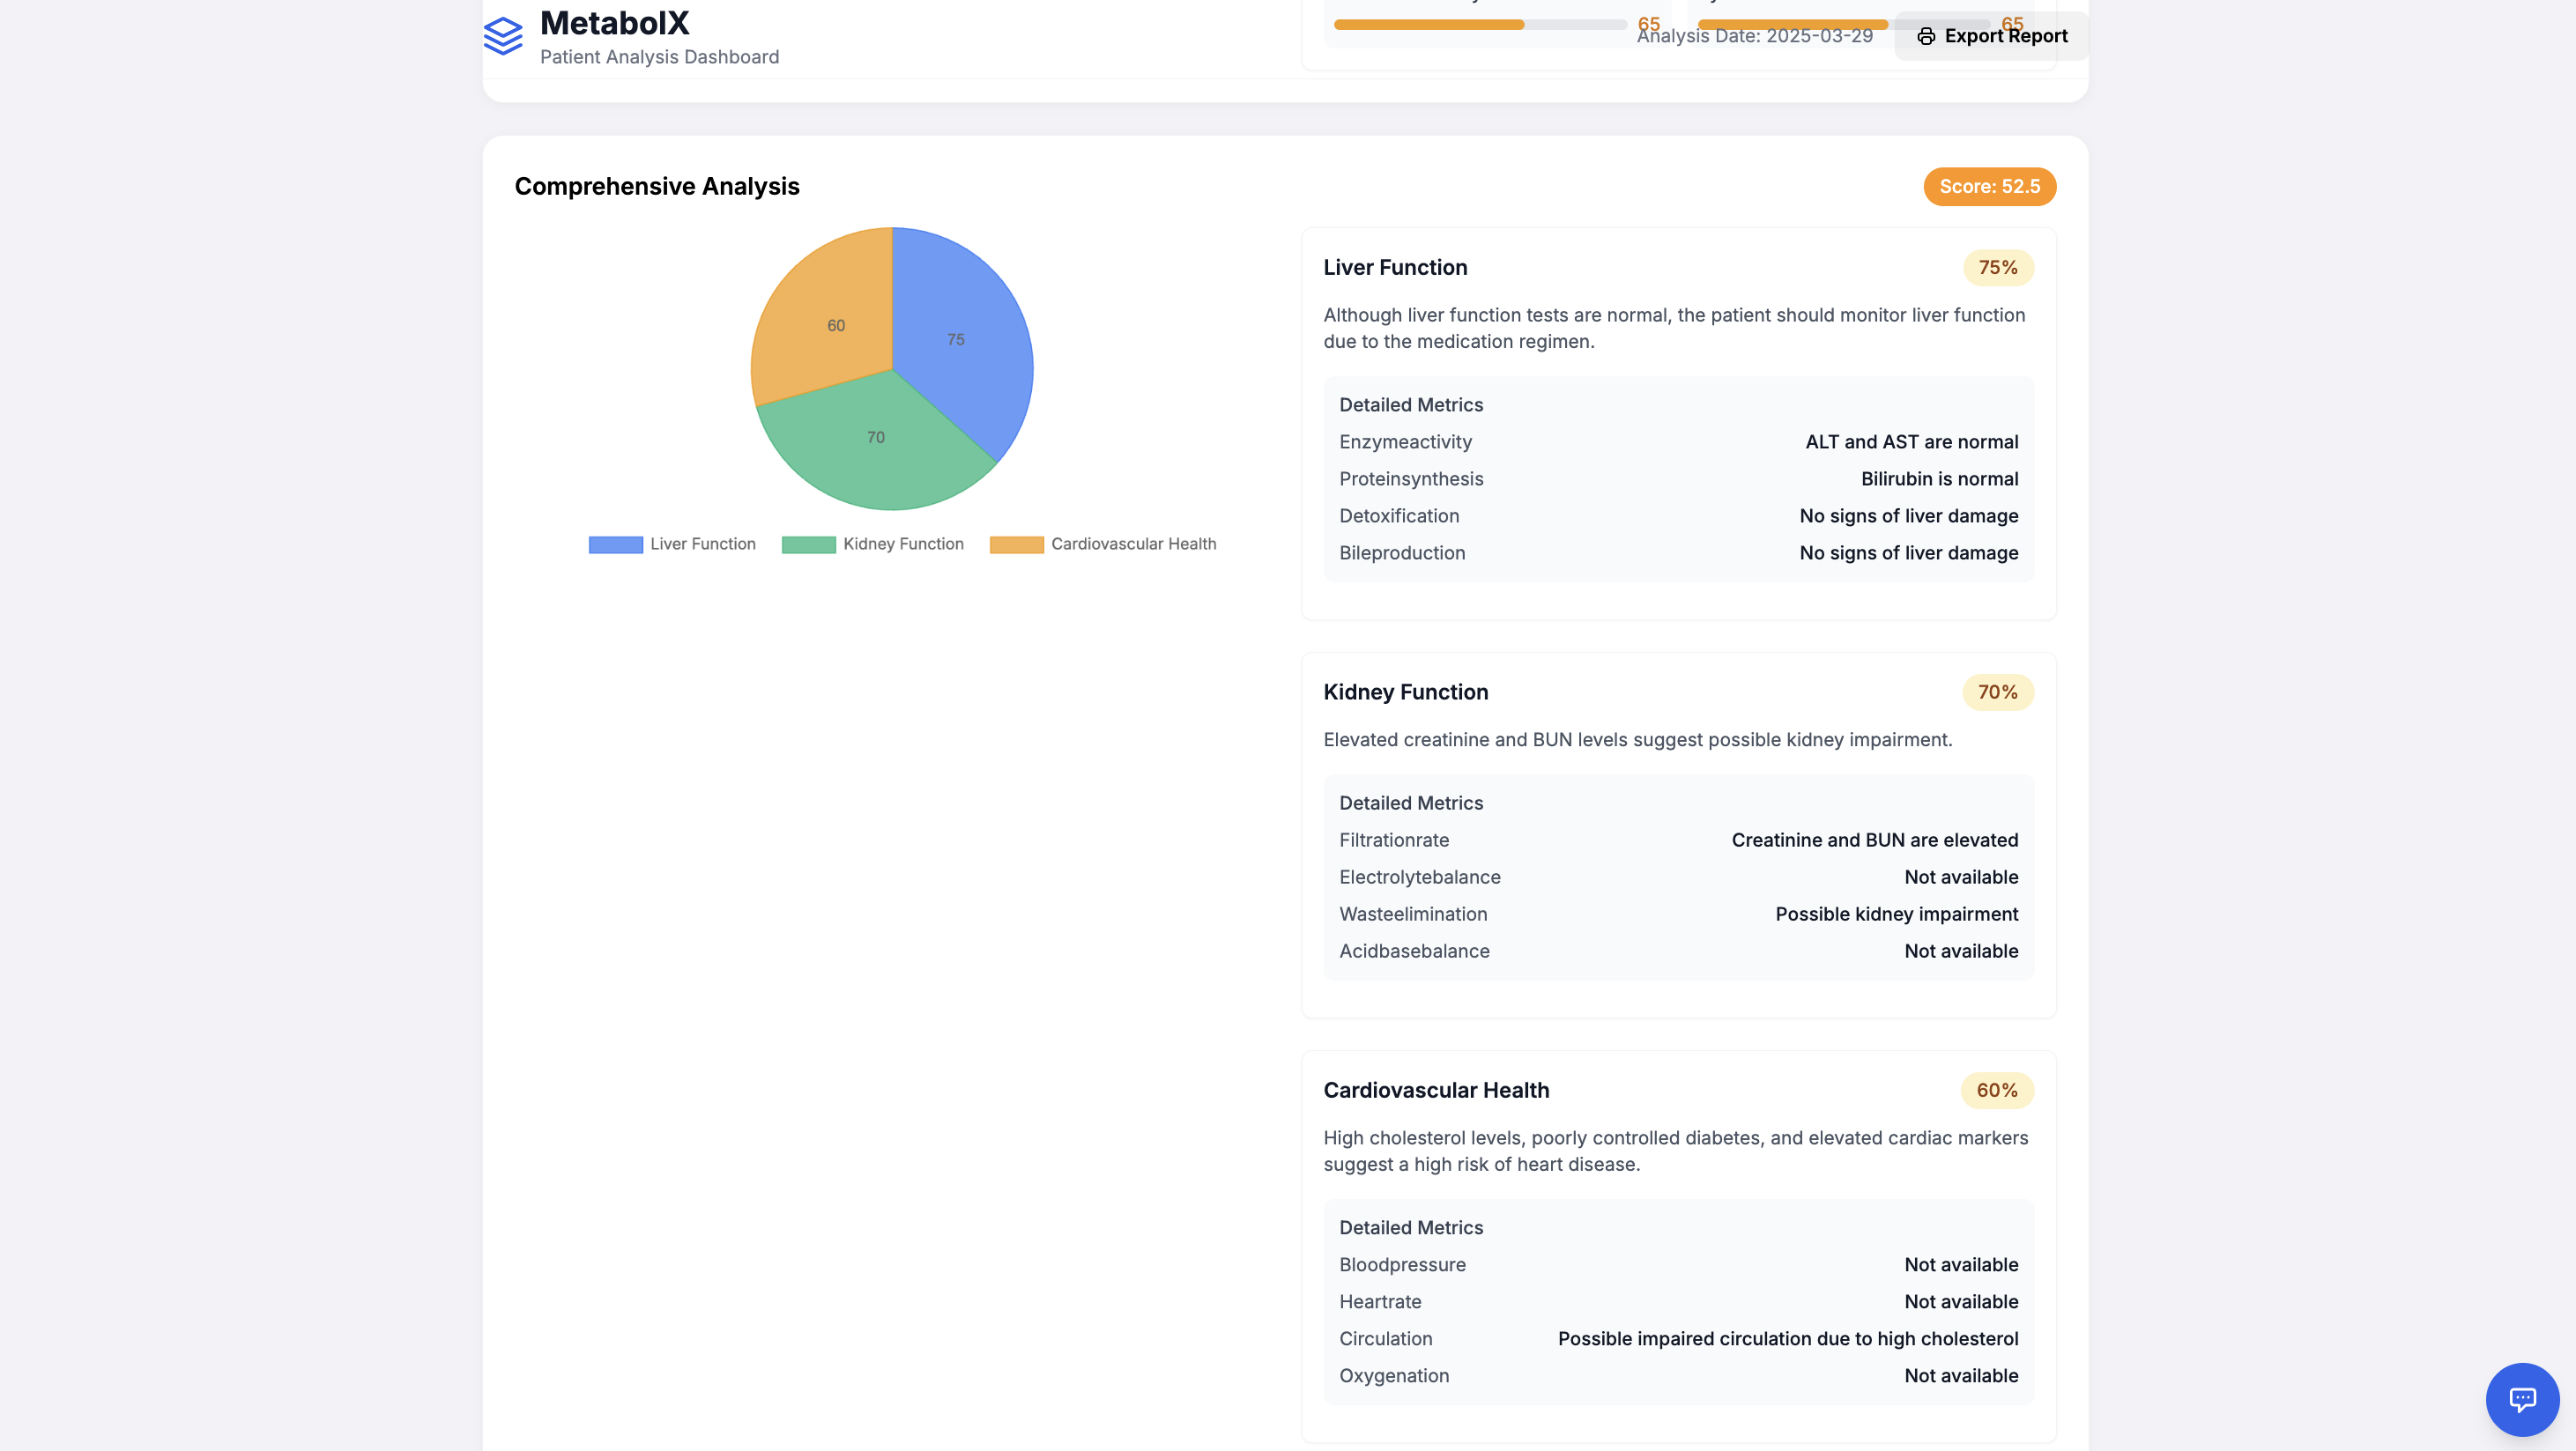
Task: Click the 75% Liver Function badge
Action: tap(1997, 268)
